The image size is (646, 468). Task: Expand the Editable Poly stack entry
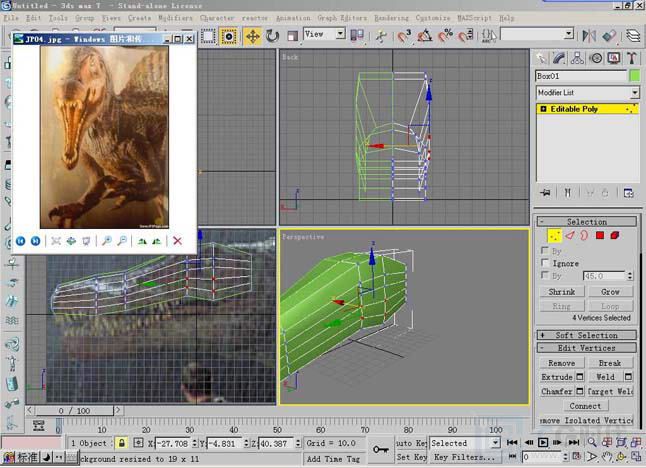[x=543, y=109]
